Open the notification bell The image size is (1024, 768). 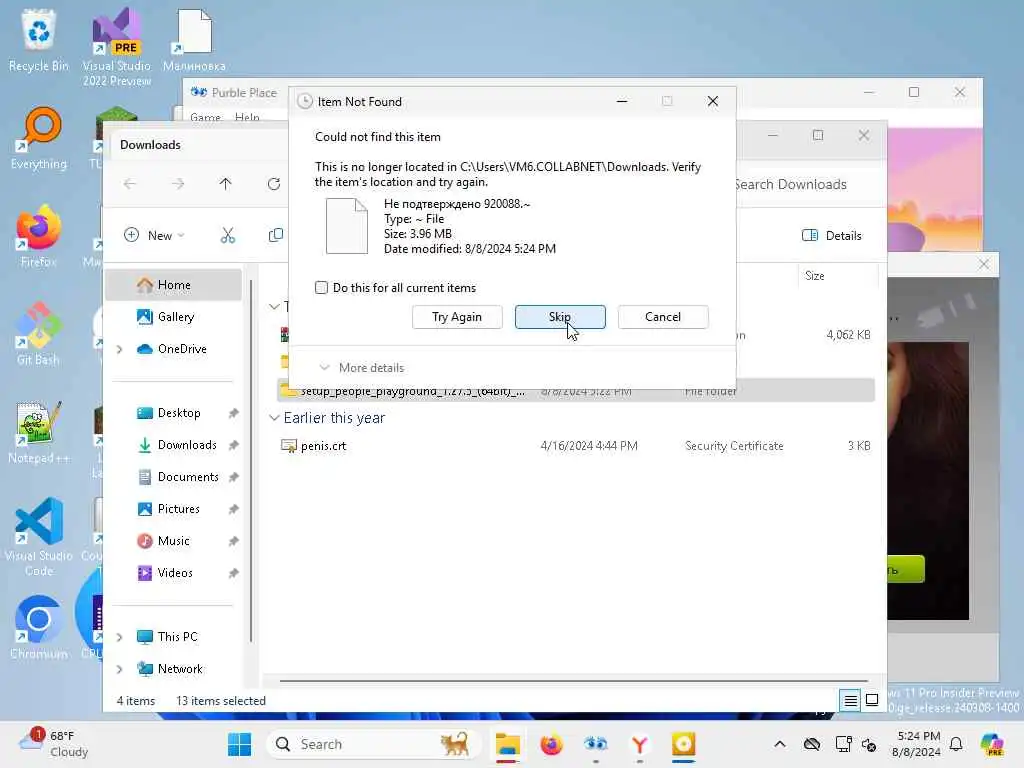(956, 744)
